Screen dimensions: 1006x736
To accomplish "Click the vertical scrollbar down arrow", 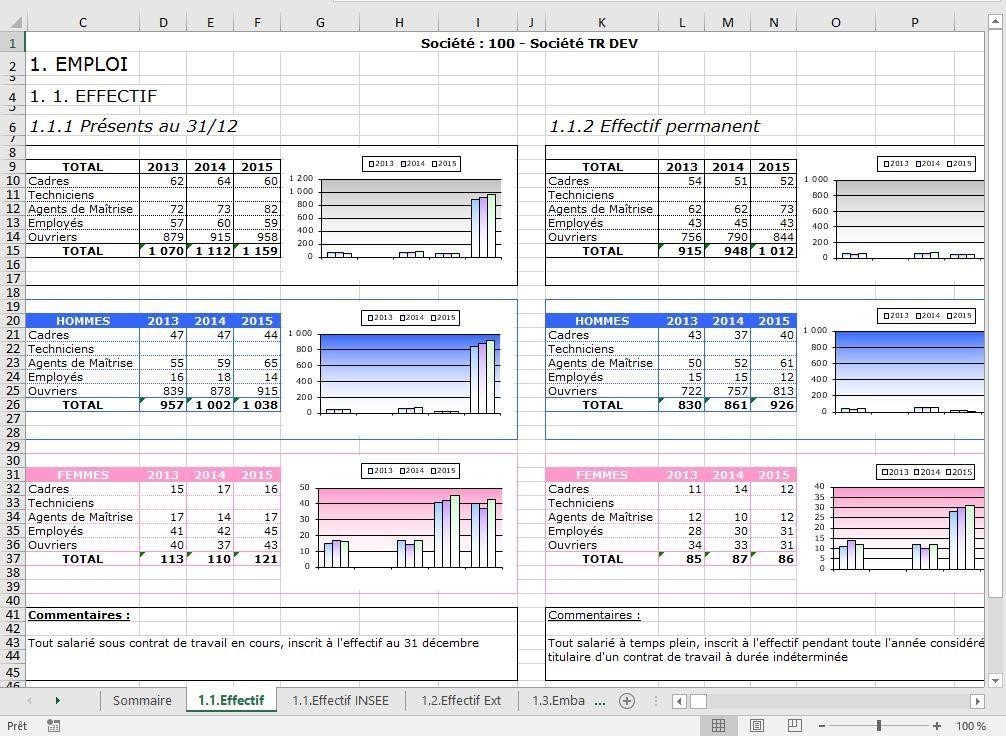I will click(x=995, y=680).
